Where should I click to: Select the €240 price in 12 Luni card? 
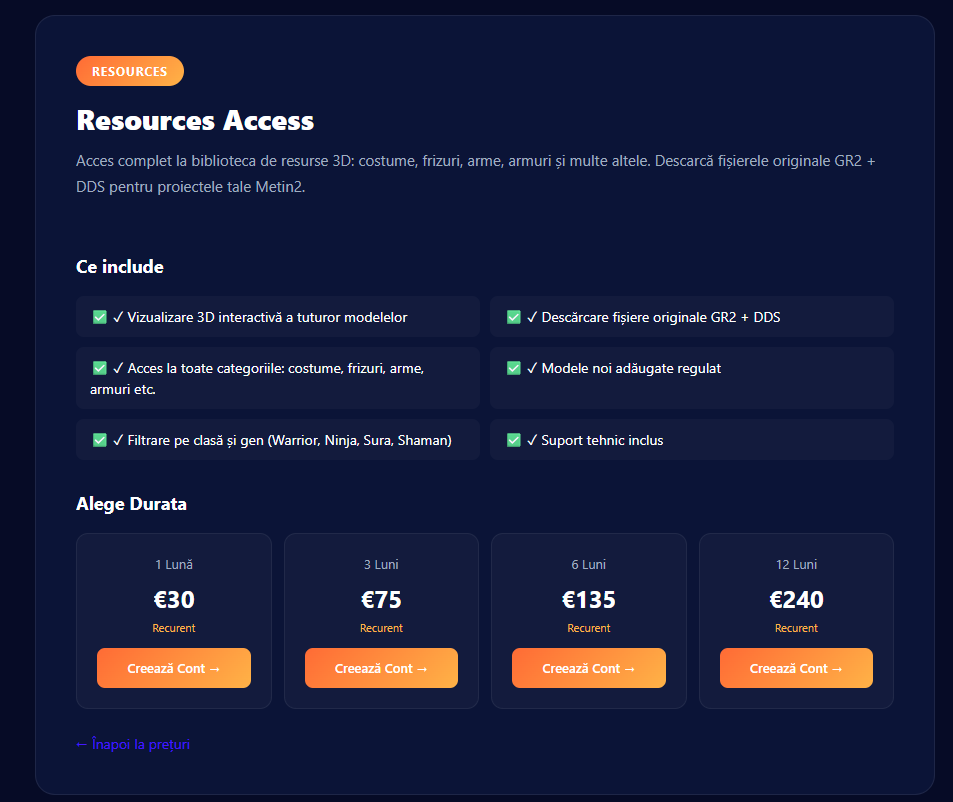[x=796, y=600]
